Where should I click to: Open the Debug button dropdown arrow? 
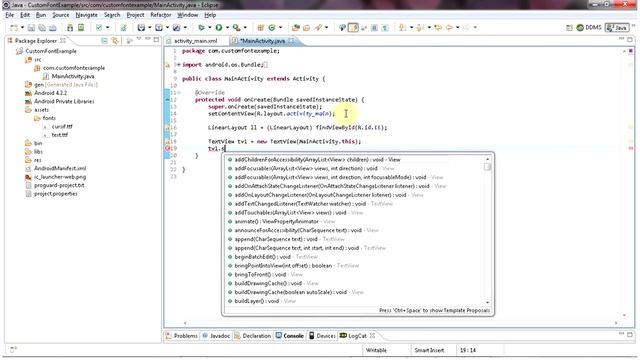[x=209, y=28]
